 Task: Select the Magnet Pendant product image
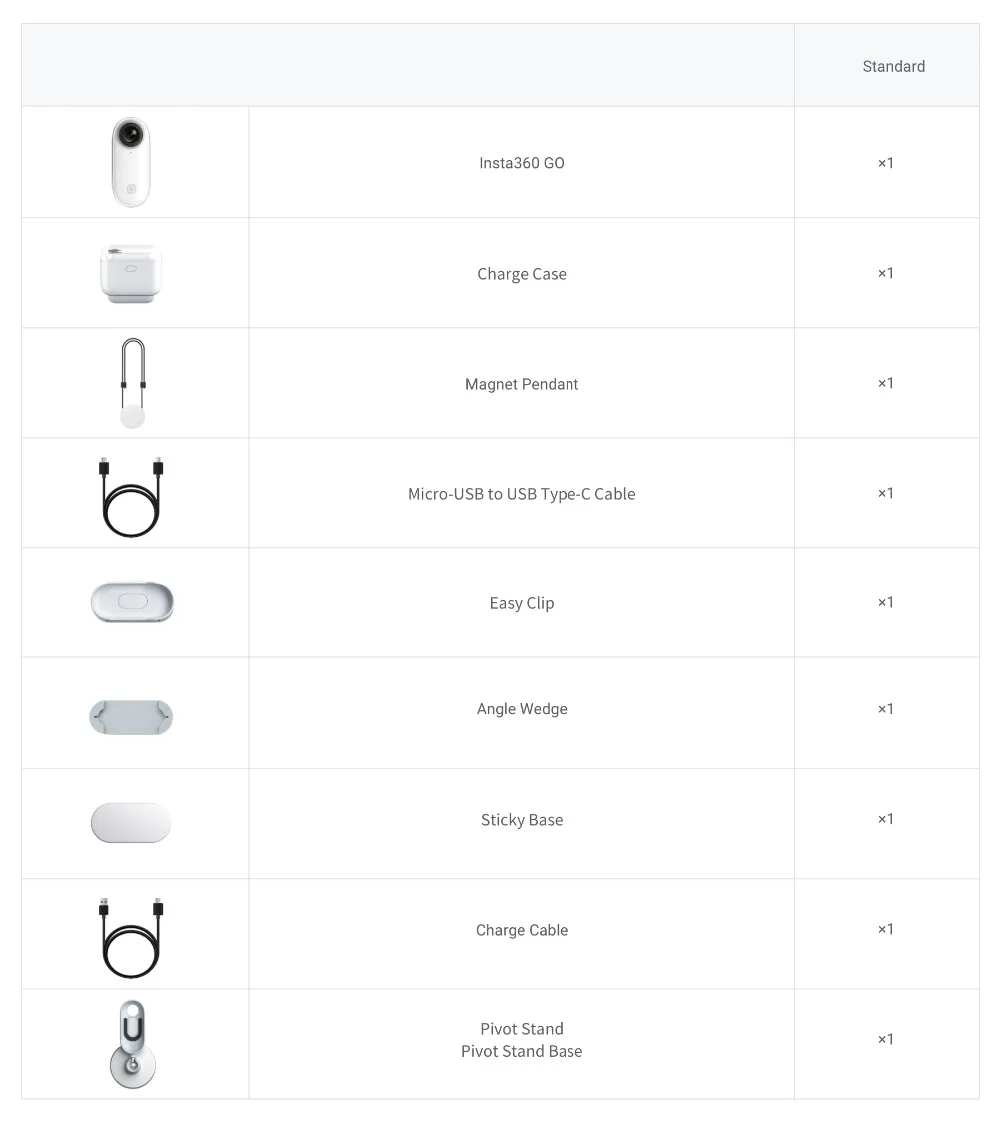(x=133, y=383)
